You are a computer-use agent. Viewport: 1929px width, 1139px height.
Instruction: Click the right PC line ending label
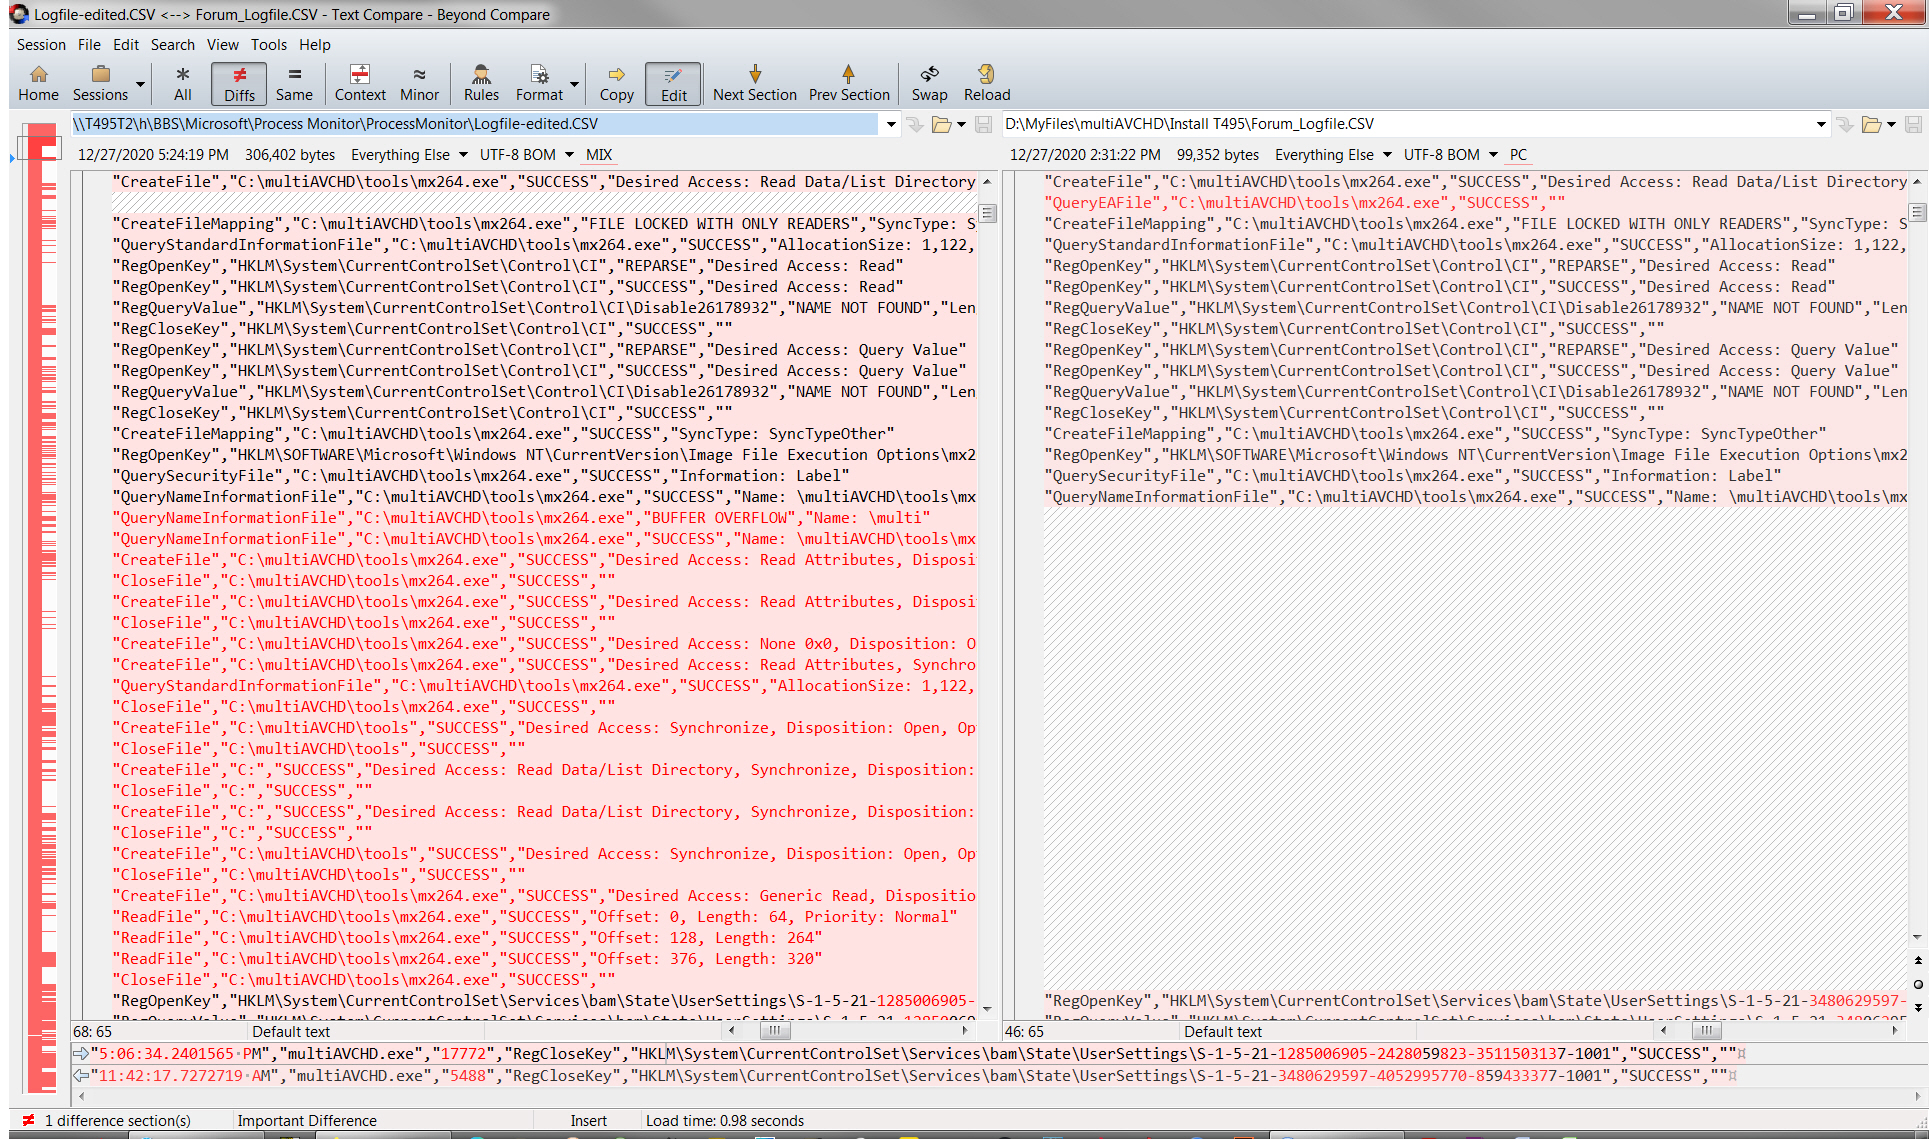click(1518, 155)
